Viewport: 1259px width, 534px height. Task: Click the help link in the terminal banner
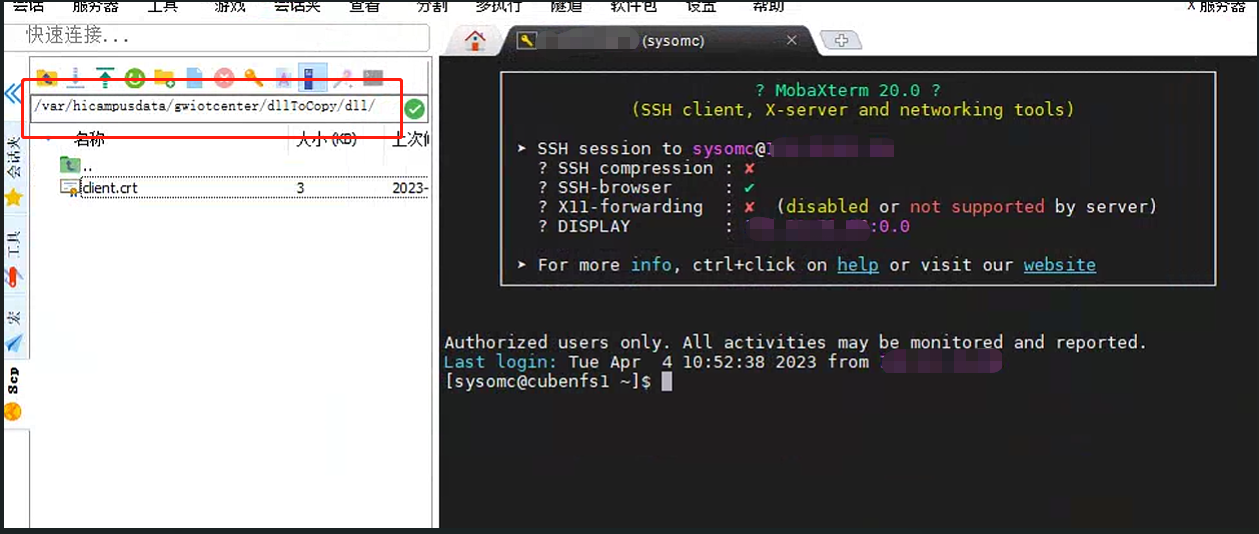[857, 265]
